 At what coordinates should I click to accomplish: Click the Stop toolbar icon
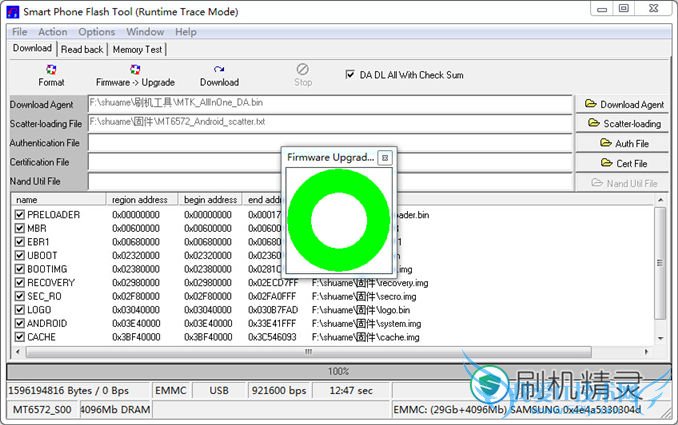click(x=303, y=75)
